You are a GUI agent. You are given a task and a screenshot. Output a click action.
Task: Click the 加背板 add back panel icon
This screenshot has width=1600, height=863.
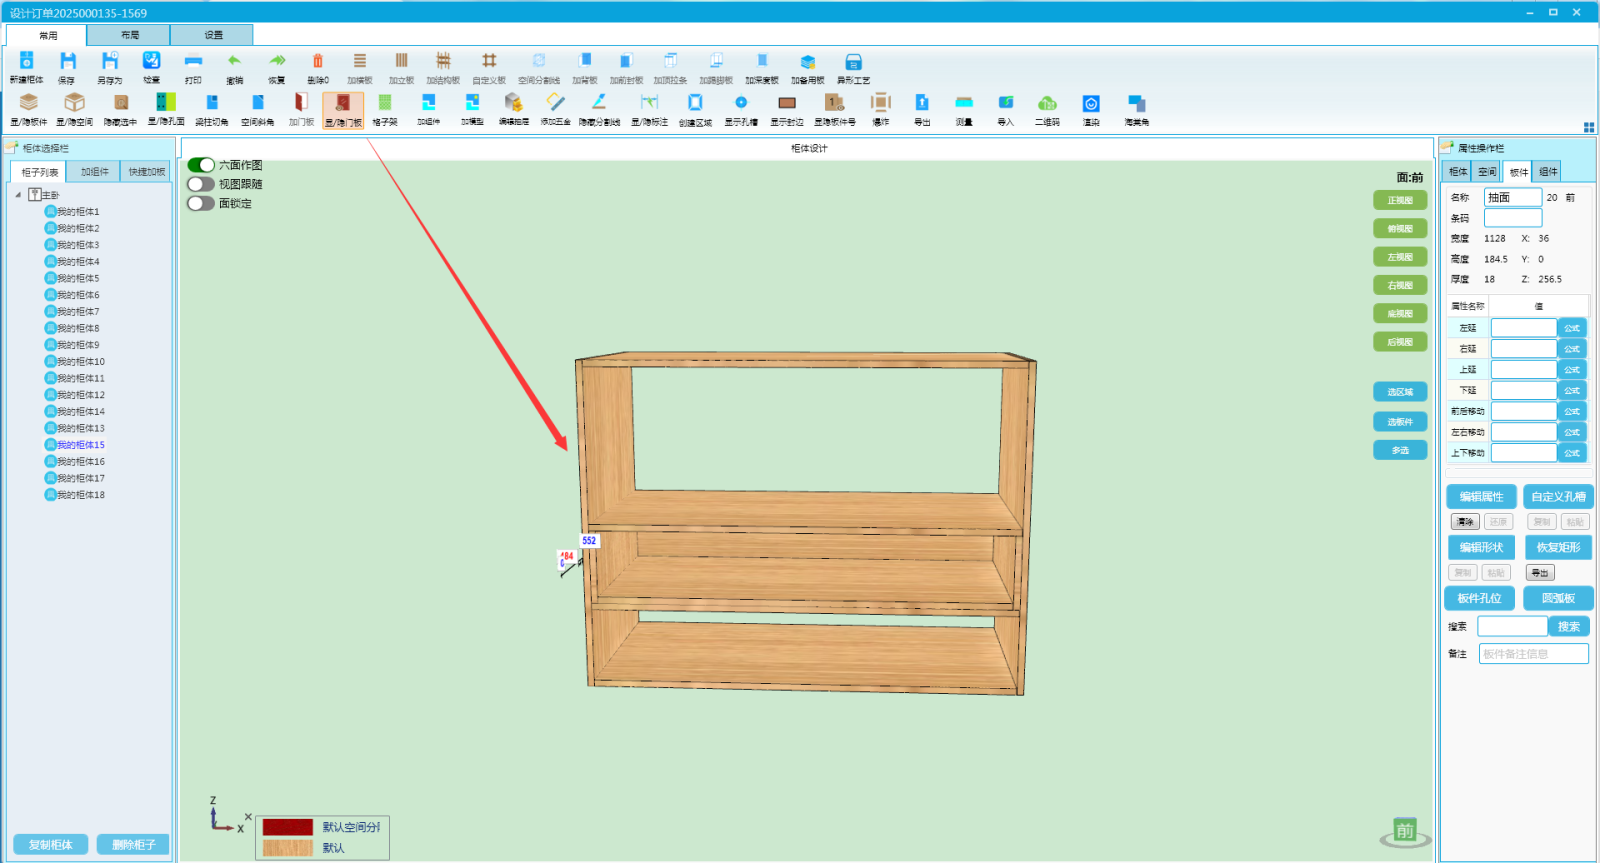tap(585, 61)
